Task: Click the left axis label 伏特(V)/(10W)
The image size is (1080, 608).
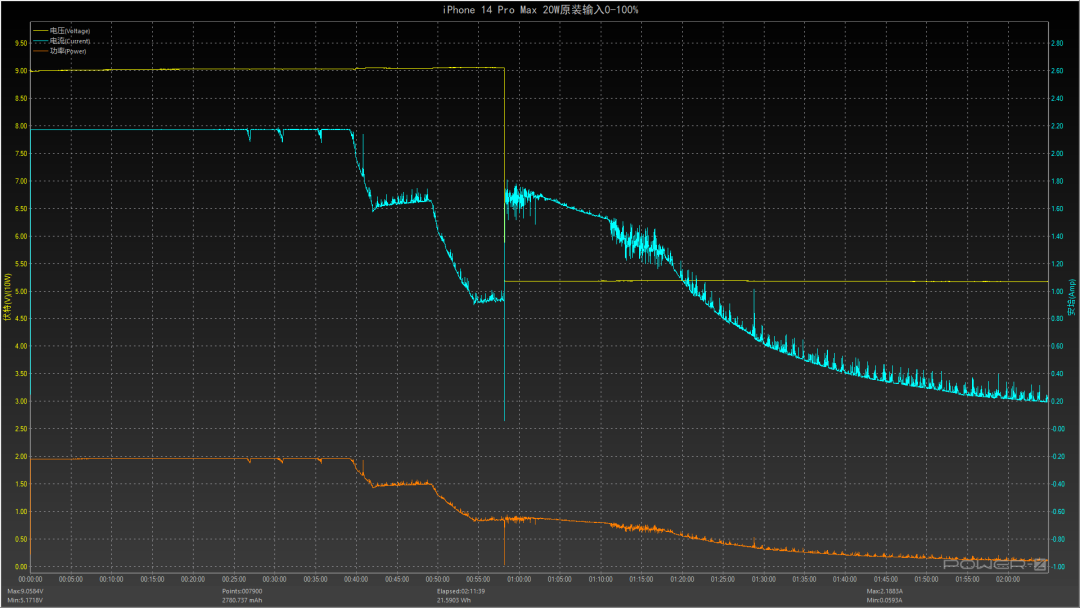Action: tap(8, 297)
